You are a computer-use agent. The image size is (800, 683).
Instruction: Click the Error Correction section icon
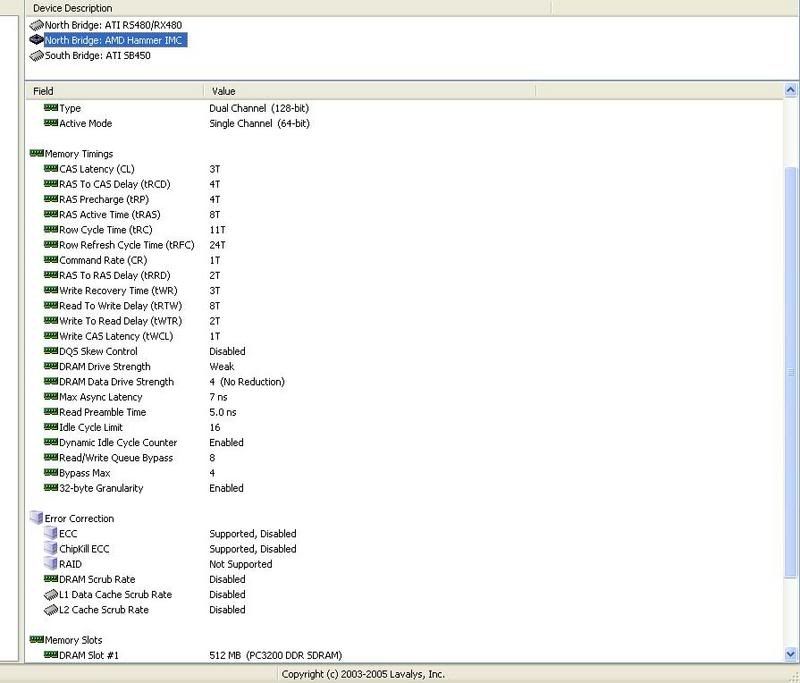click(x=37, y=518)
